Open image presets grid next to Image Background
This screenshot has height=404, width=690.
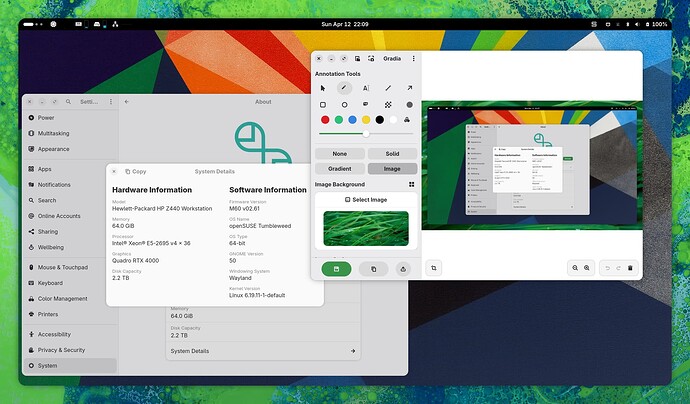click(x=411, y=184)
